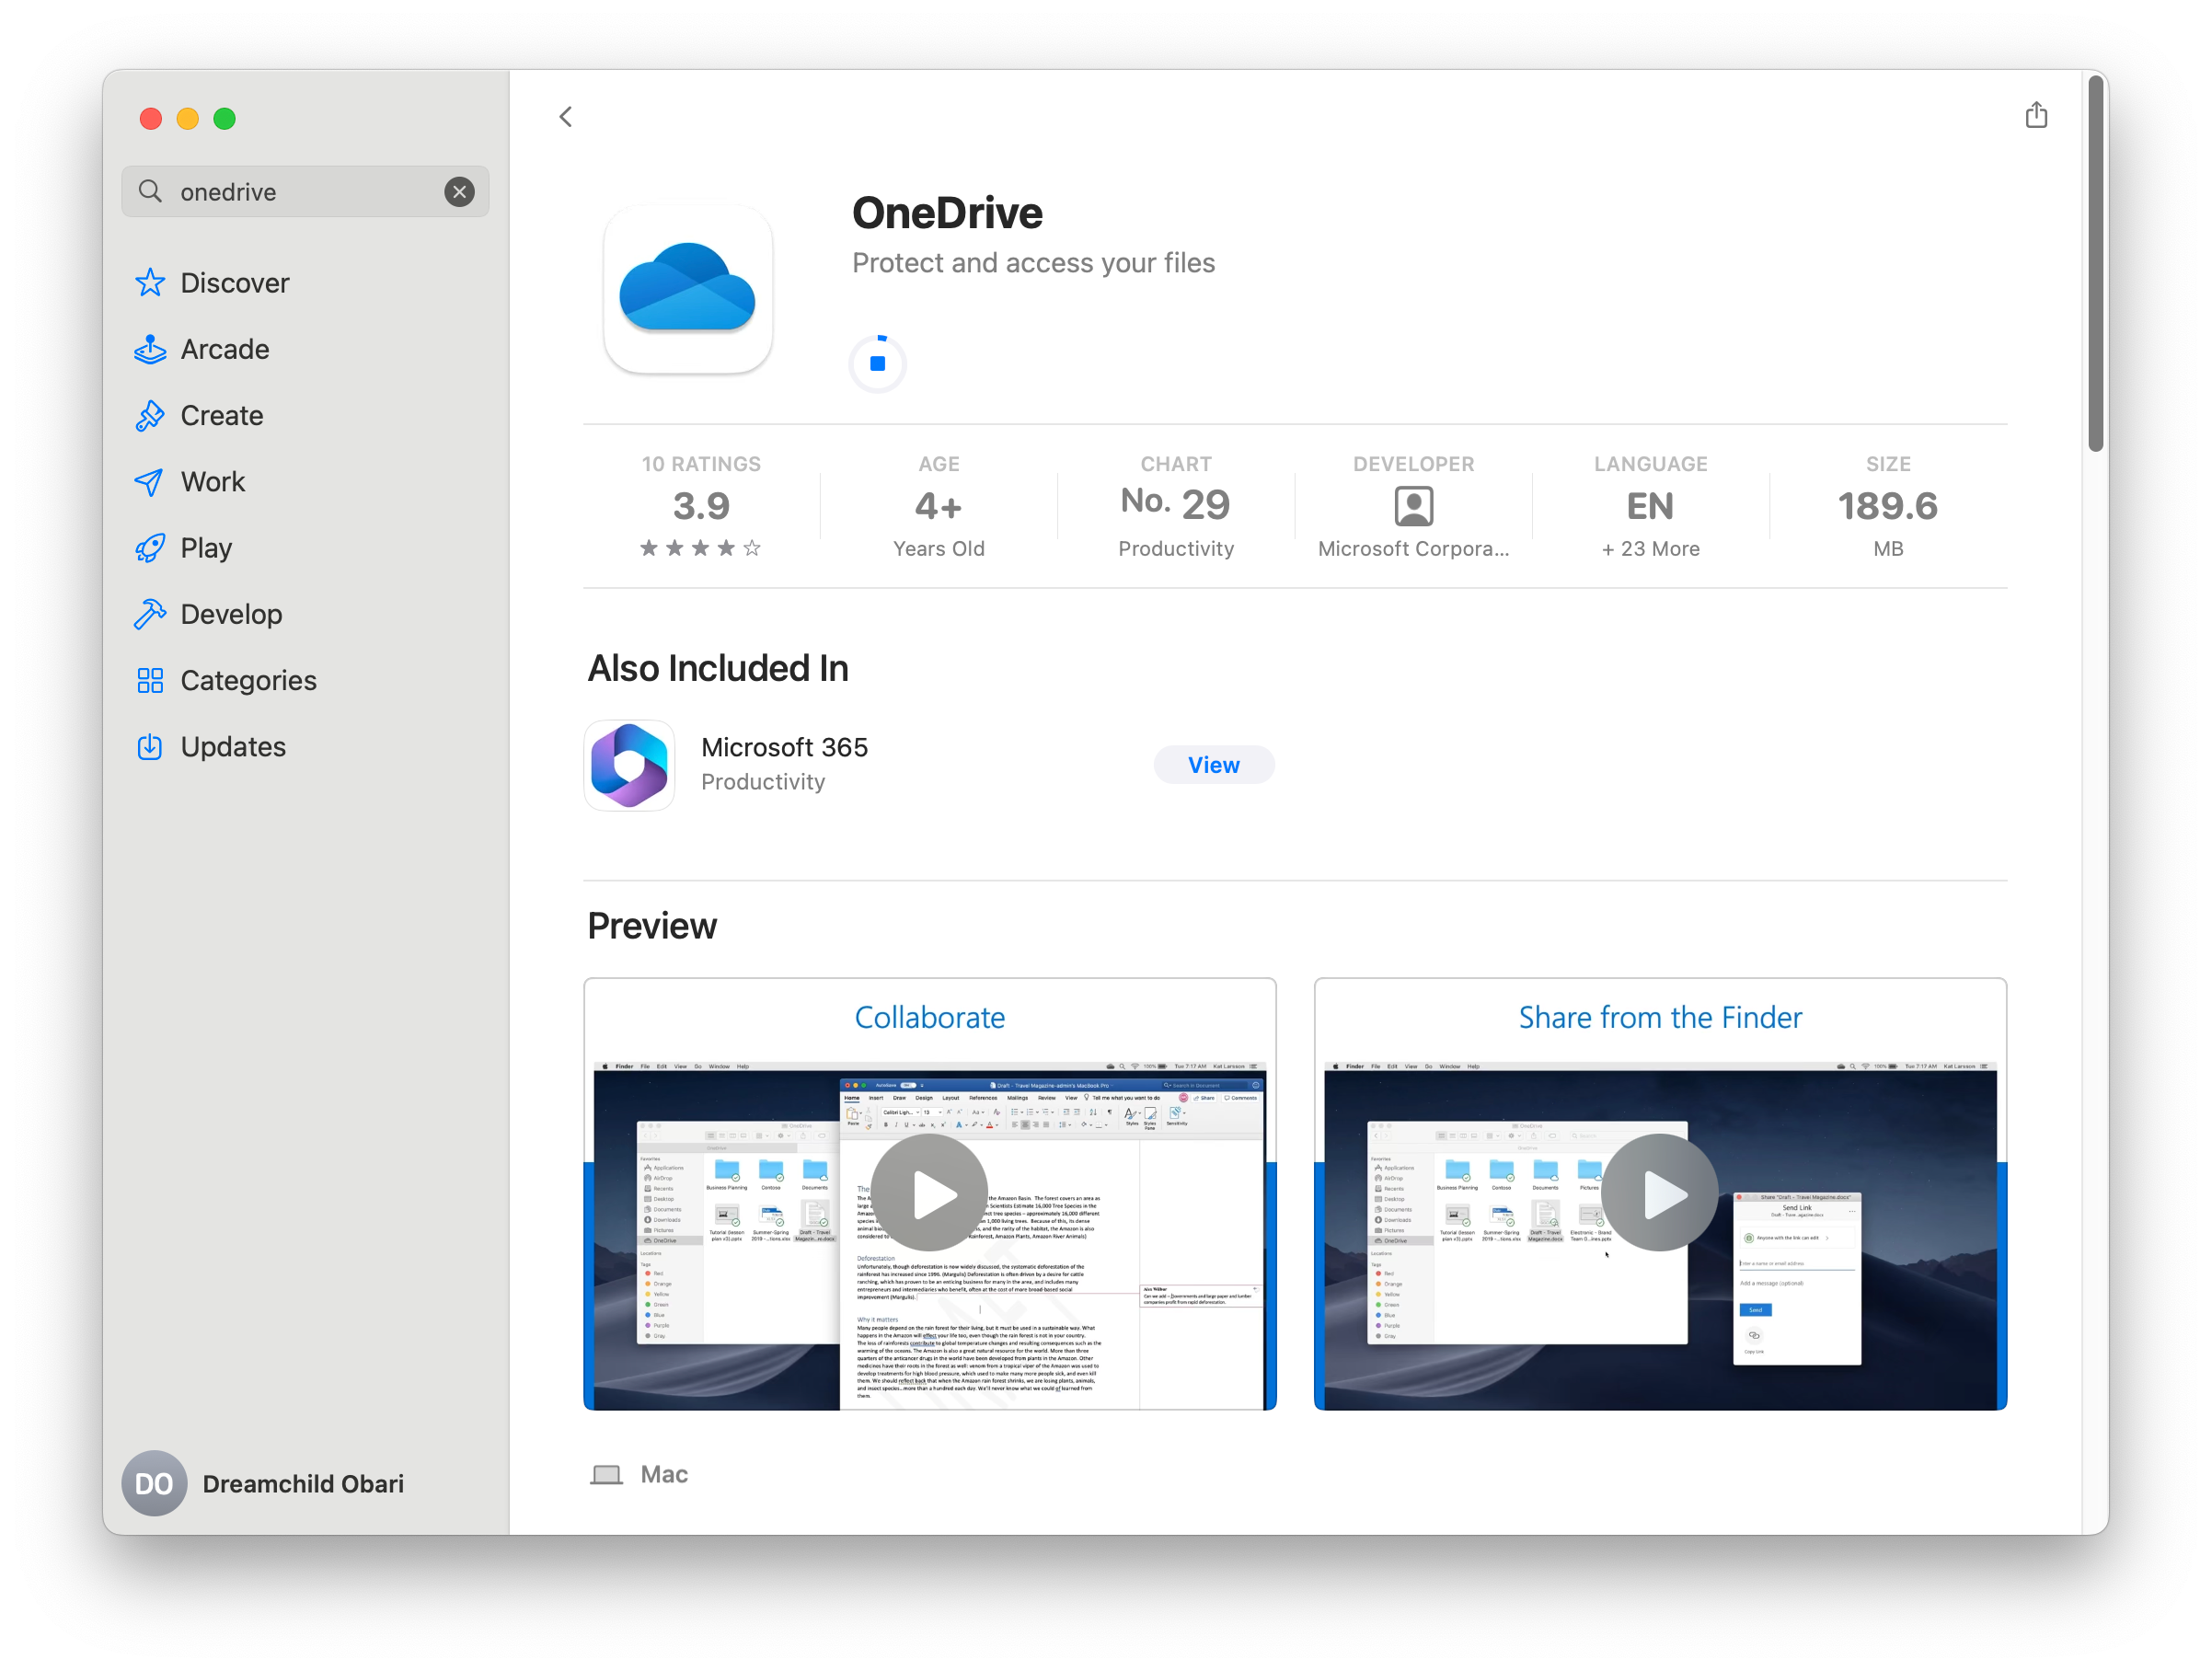Pause the OneDrive download
Screen dimensions: 2212x1671
(877, 363)
